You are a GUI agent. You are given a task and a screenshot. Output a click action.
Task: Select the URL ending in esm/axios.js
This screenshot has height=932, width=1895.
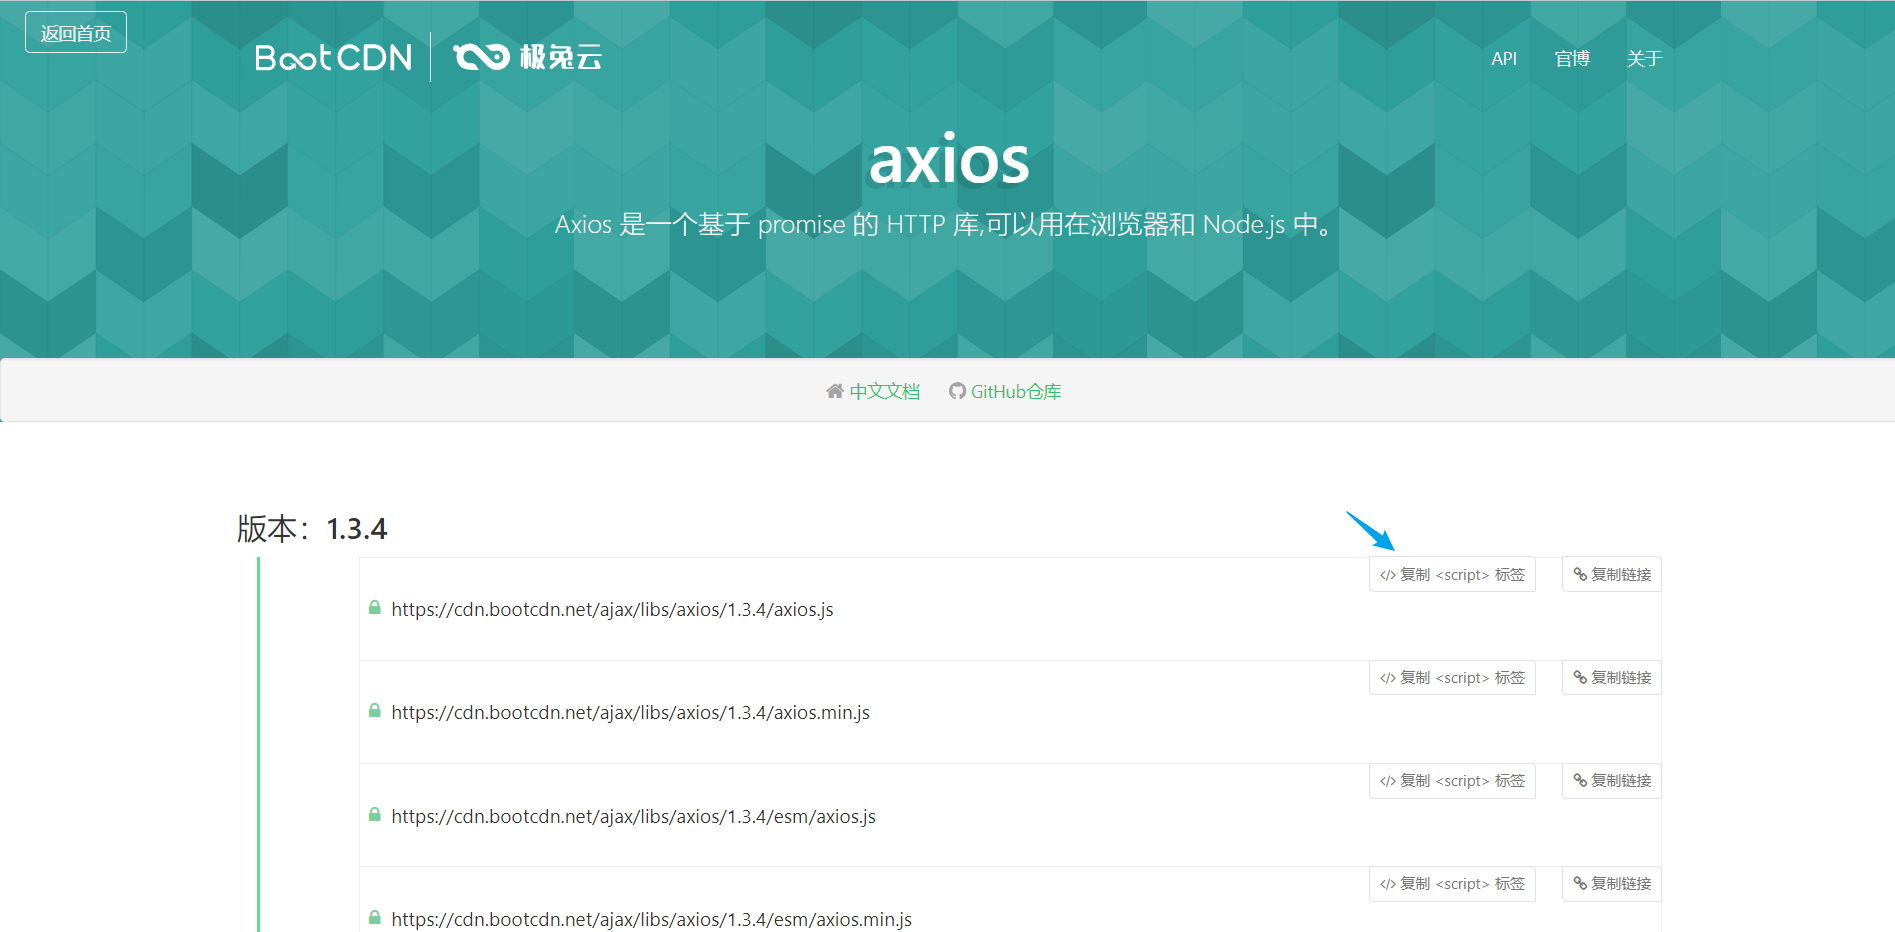(633, 817)
